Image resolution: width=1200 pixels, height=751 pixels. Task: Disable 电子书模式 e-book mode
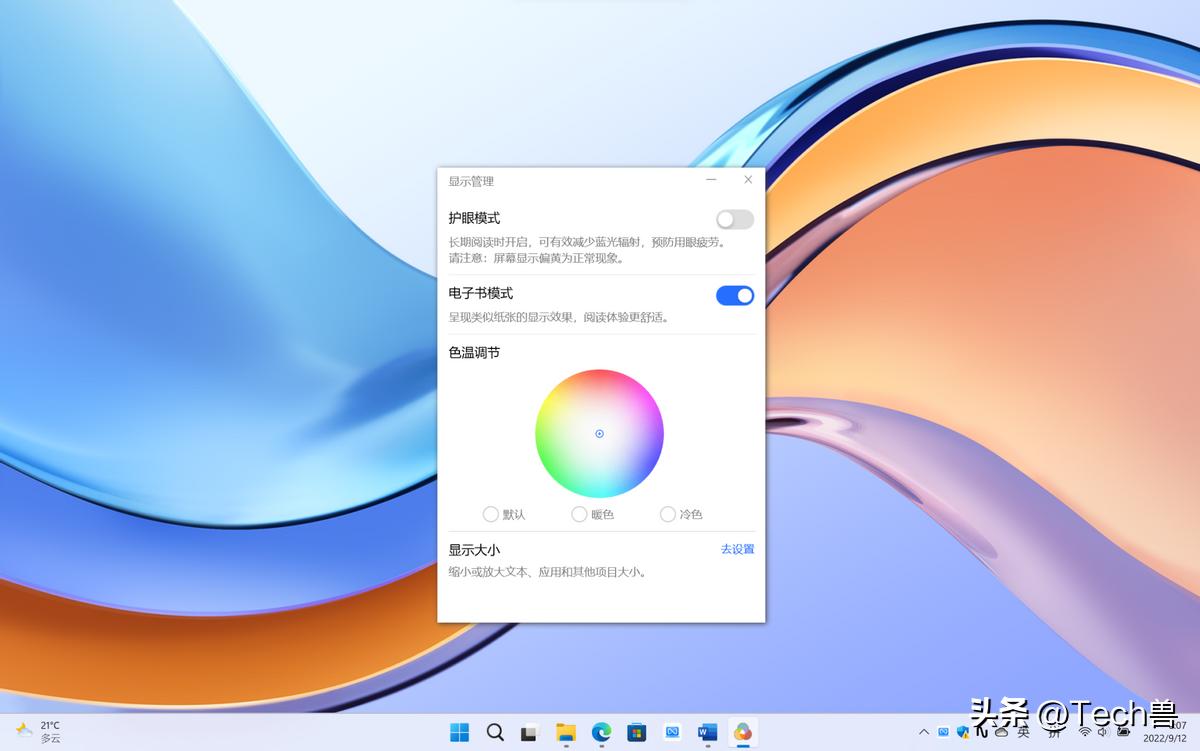click(x=734, y=295)
